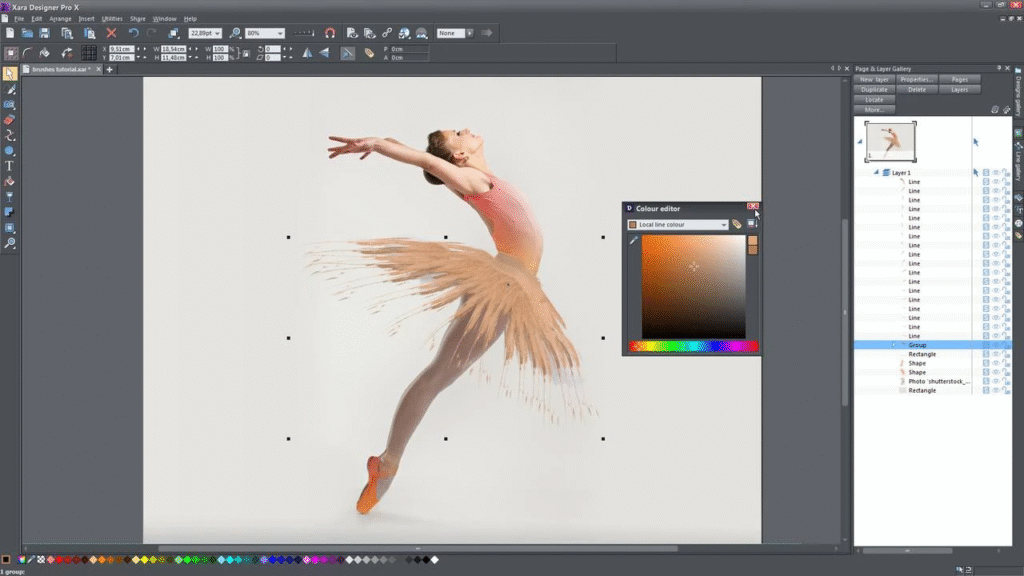Viewport: 1024px width, 576px height.
Task: Click the Duplicate button in layer gallery
Action: pos(874,89)
